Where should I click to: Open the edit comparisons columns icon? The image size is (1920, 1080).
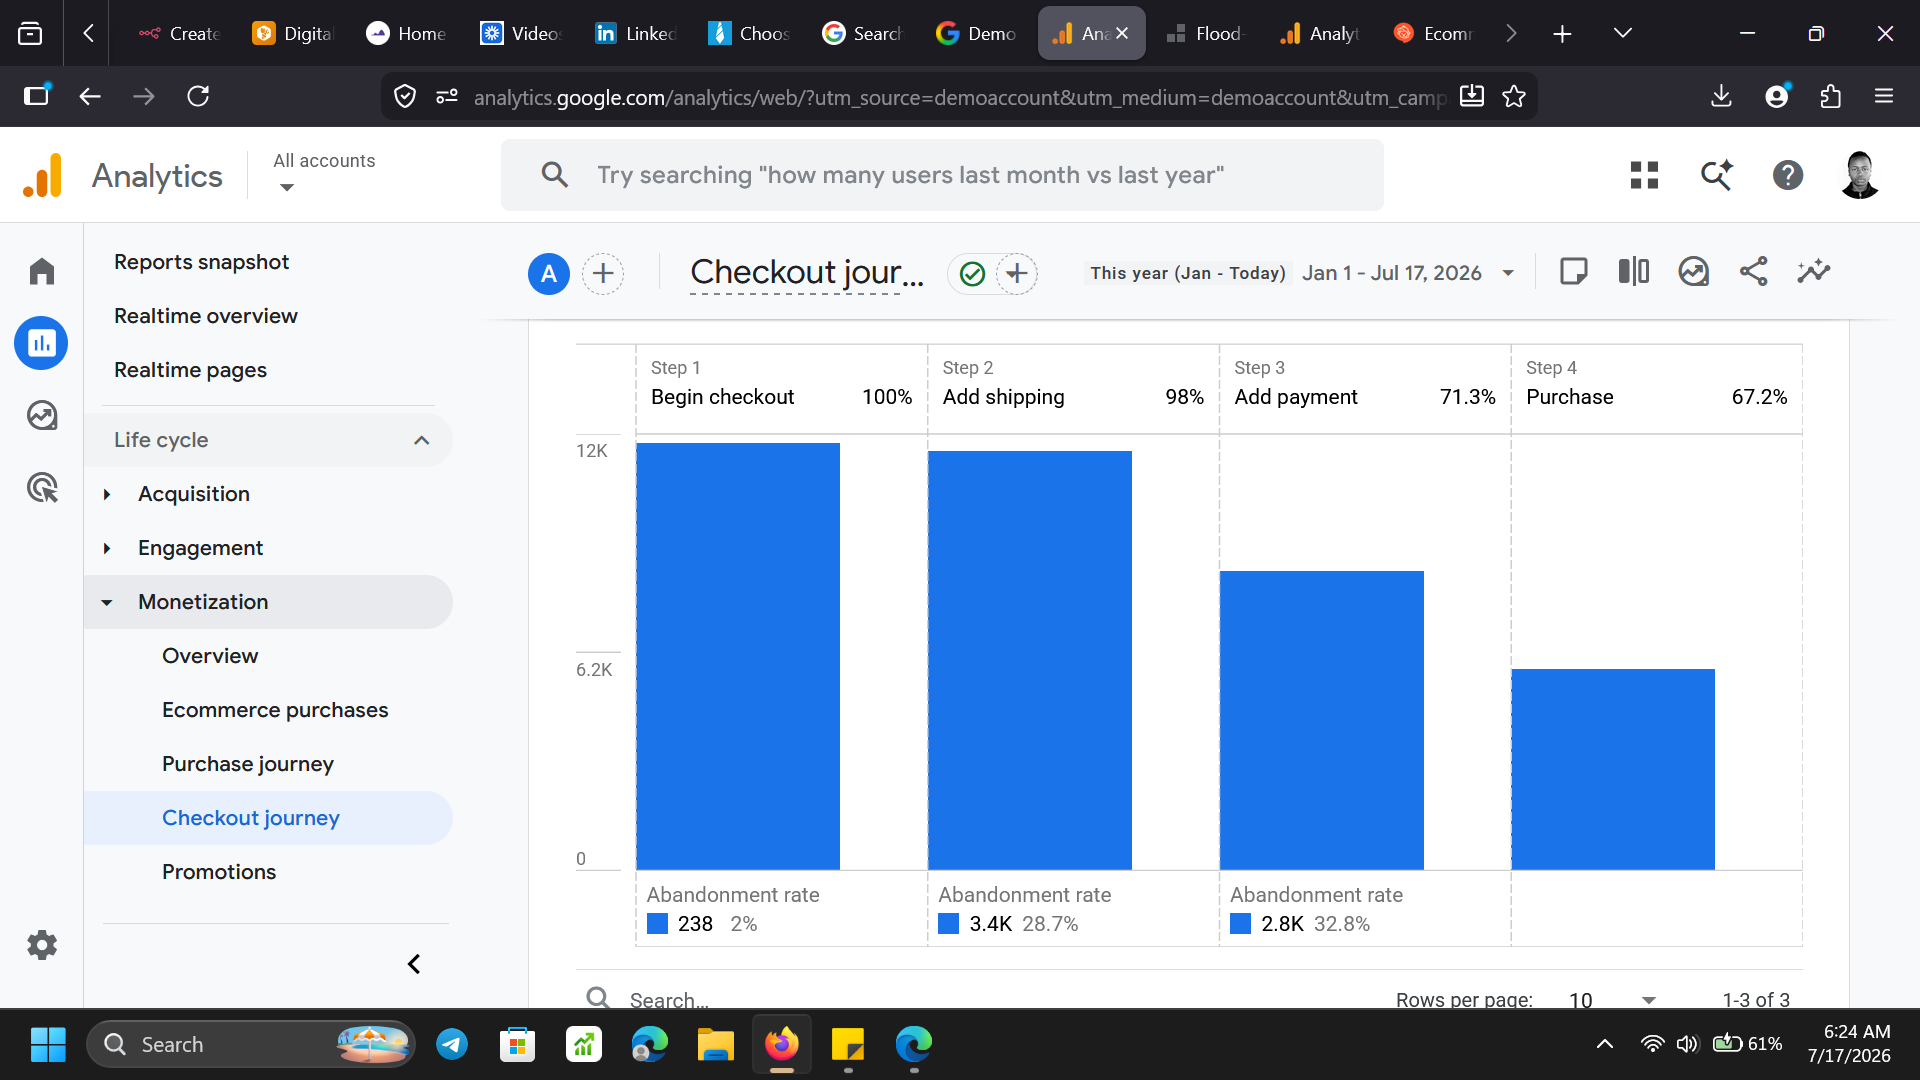click(x=1634, y=271)
